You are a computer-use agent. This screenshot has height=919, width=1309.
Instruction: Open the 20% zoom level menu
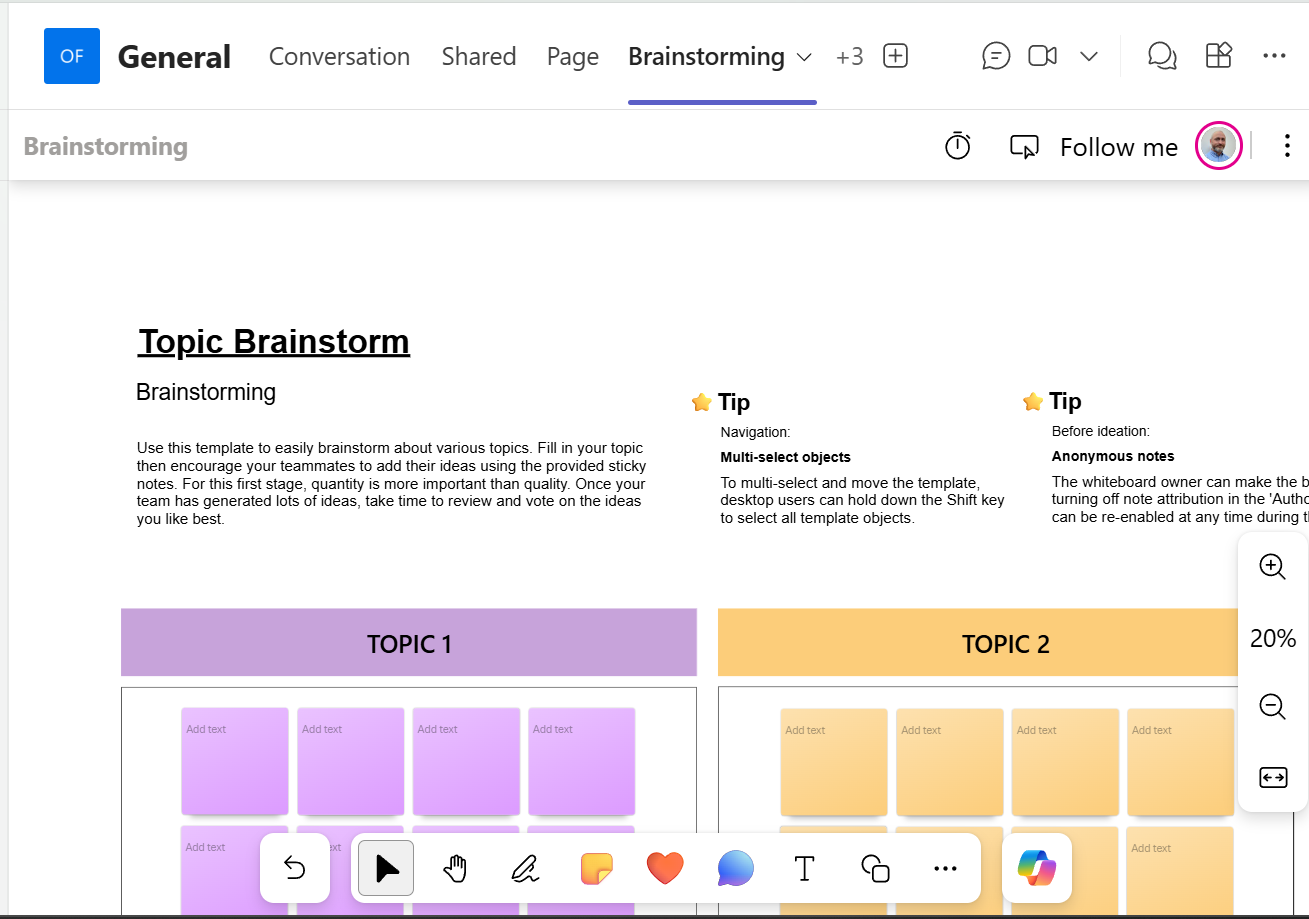coord(1273,638)
